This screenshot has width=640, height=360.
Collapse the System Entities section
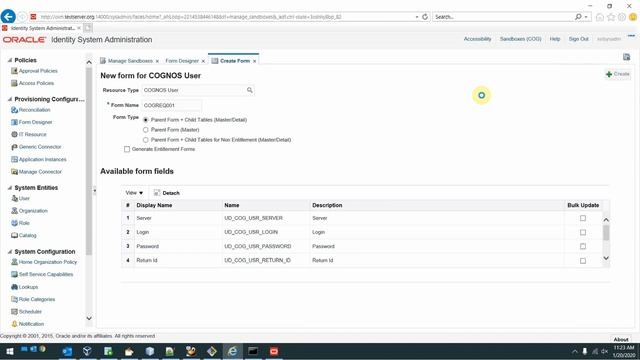[x=10, y=188]
